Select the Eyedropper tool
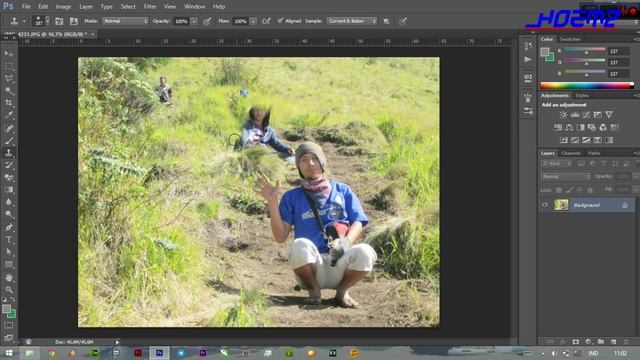 [x=9, y=115]
